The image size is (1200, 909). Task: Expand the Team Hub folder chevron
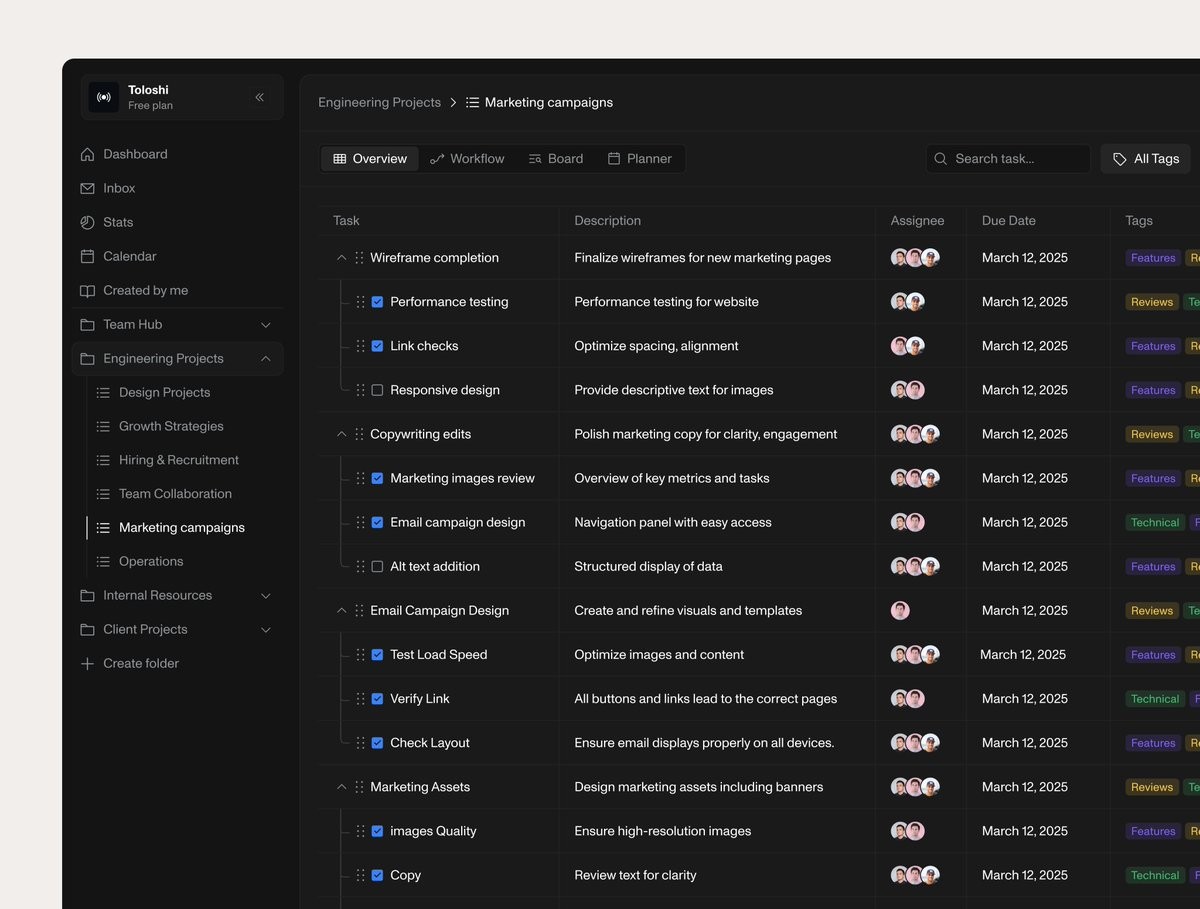(265, 324)
